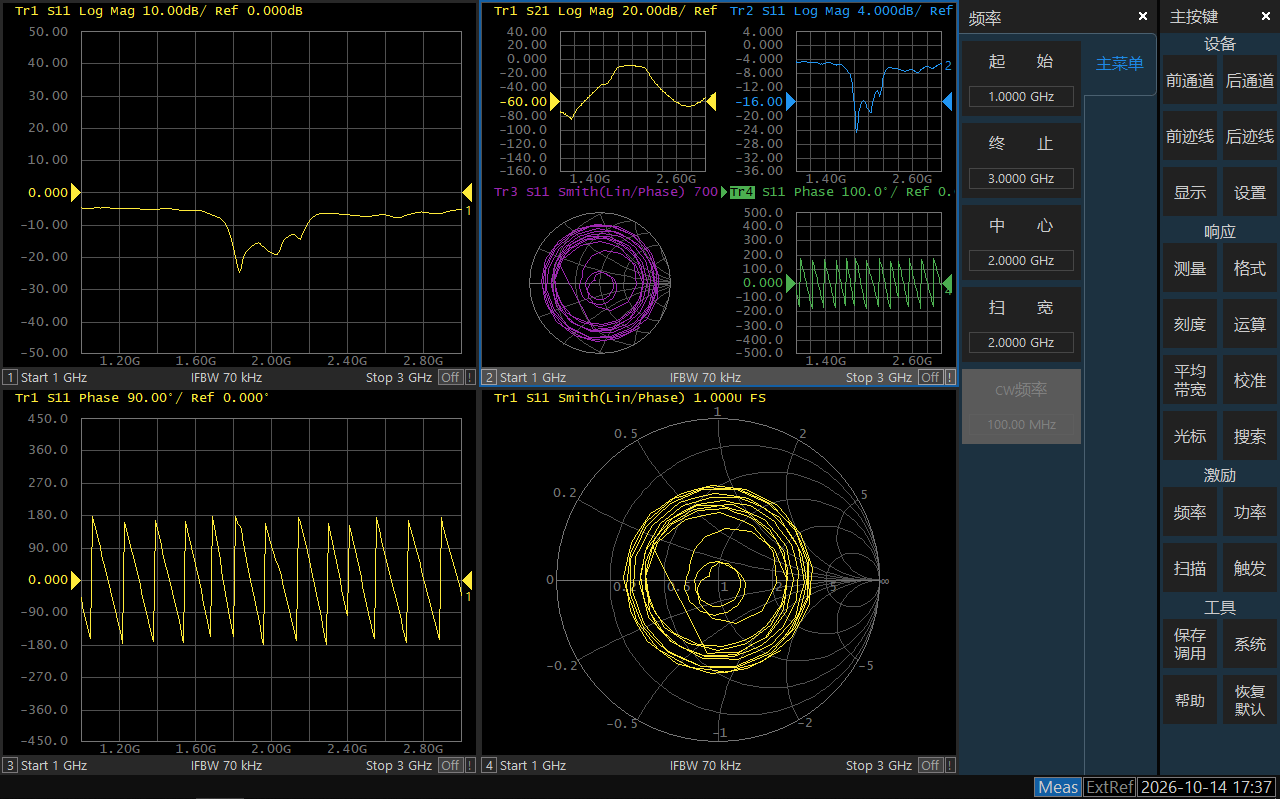Open the 频率 key under 激励
Viewport: 1280px width, 799px height.
tap(1190, 513)
